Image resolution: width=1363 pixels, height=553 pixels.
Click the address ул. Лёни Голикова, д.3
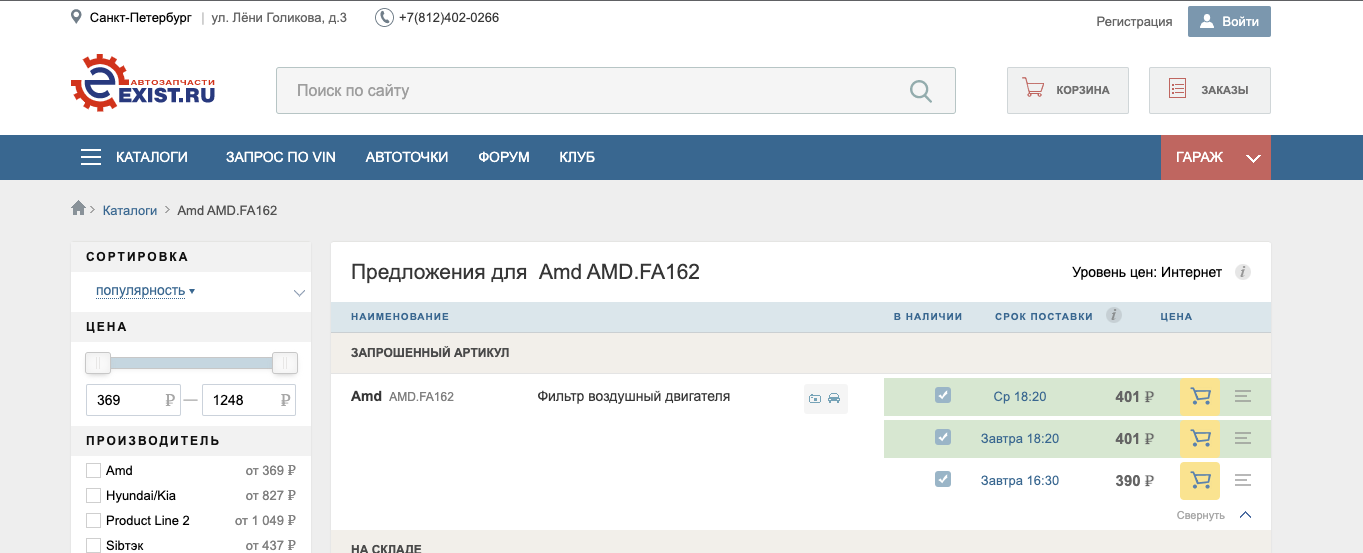coord(280,18)
